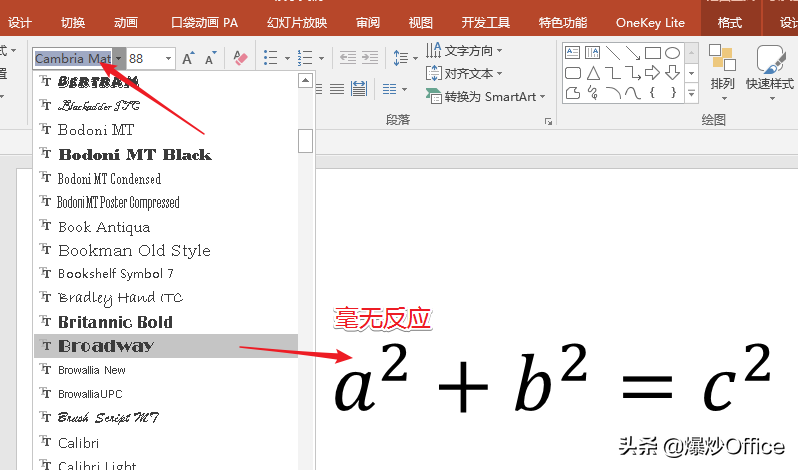Switch to the 动画 animations tab
This screenshot has width=798, height=470.
tap(126, 23)
